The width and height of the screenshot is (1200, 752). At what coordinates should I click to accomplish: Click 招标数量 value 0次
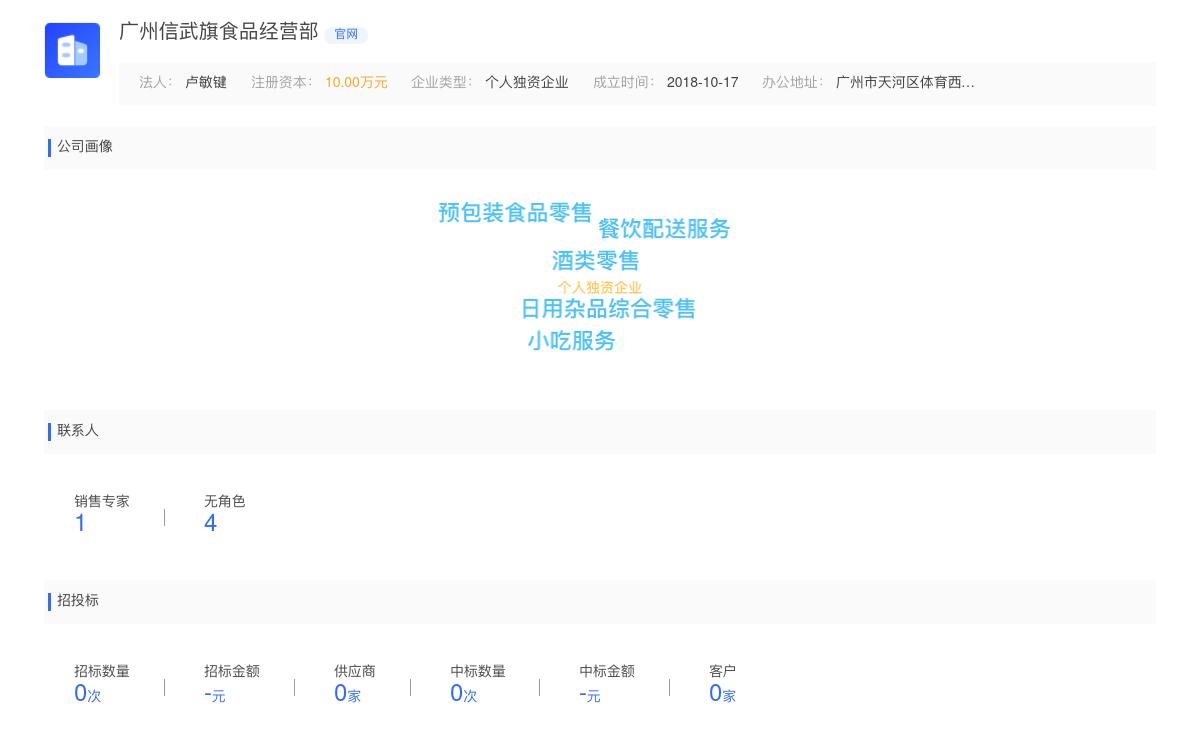pos(88,693)
